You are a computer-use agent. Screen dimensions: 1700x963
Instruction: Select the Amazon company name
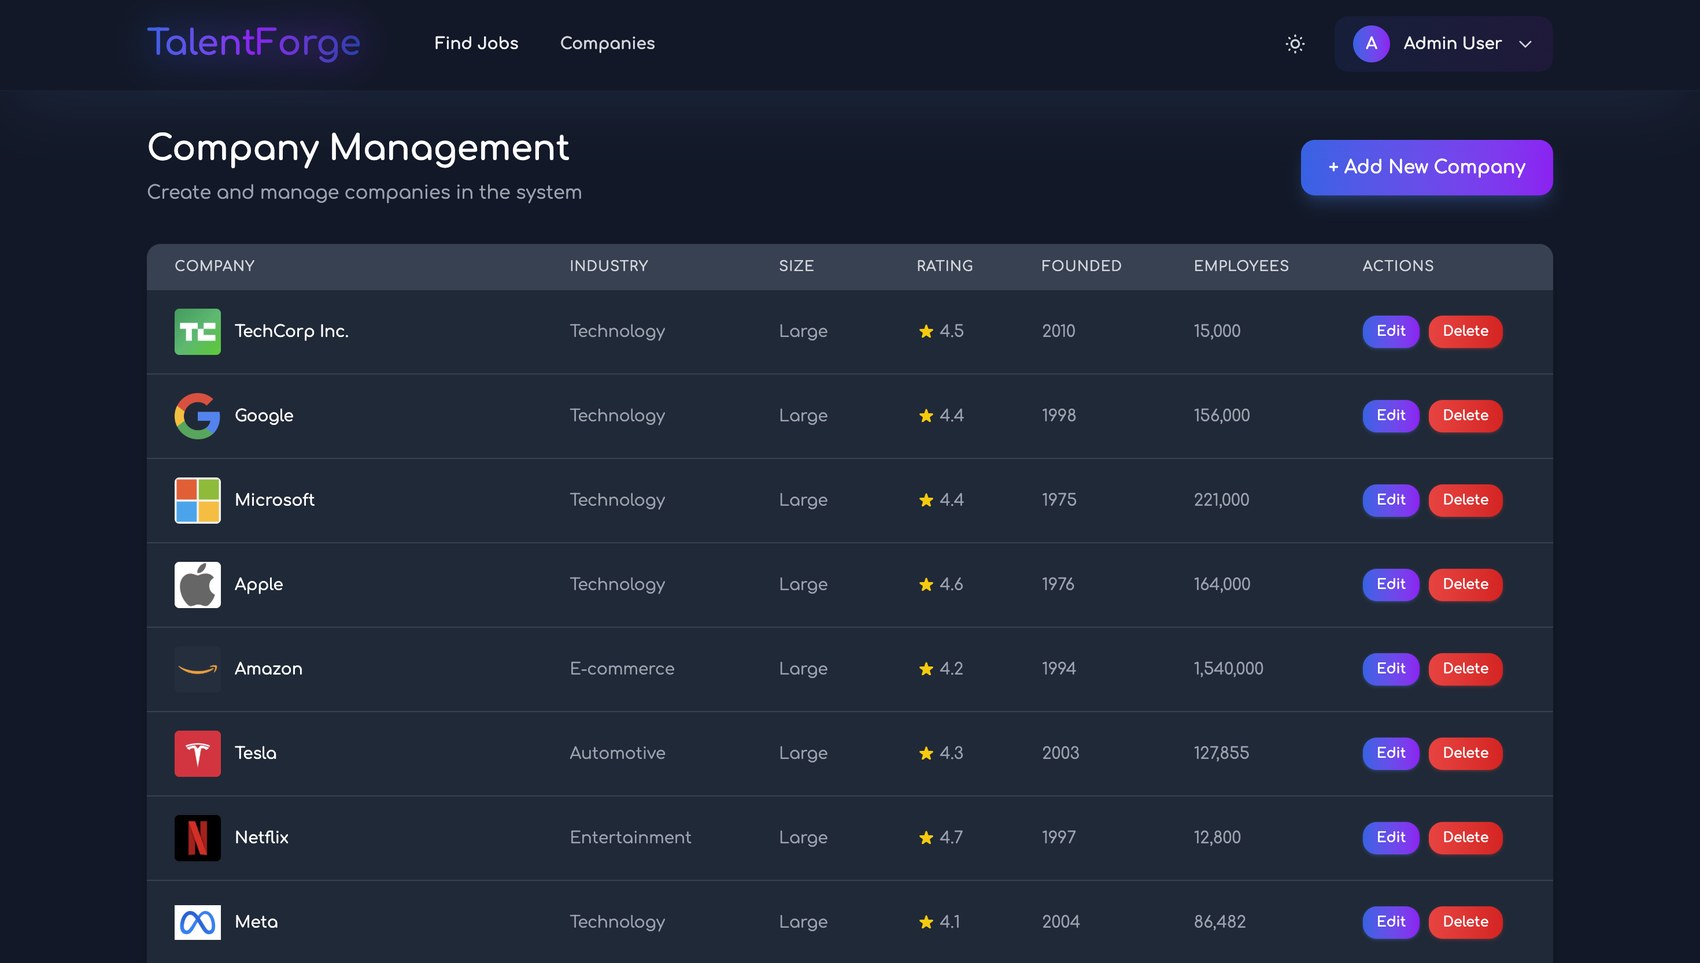point(268,669)
